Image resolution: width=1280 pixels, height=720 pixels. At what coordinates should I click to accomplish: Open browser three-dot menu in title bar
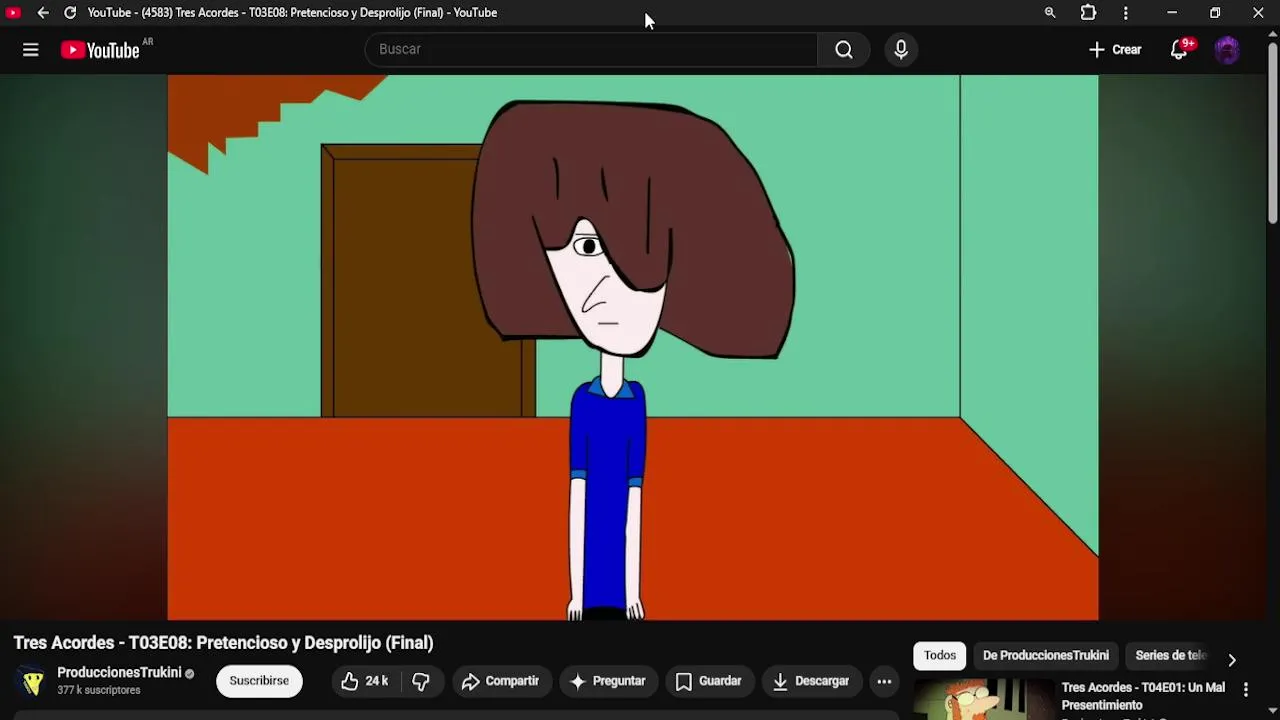1126,13
